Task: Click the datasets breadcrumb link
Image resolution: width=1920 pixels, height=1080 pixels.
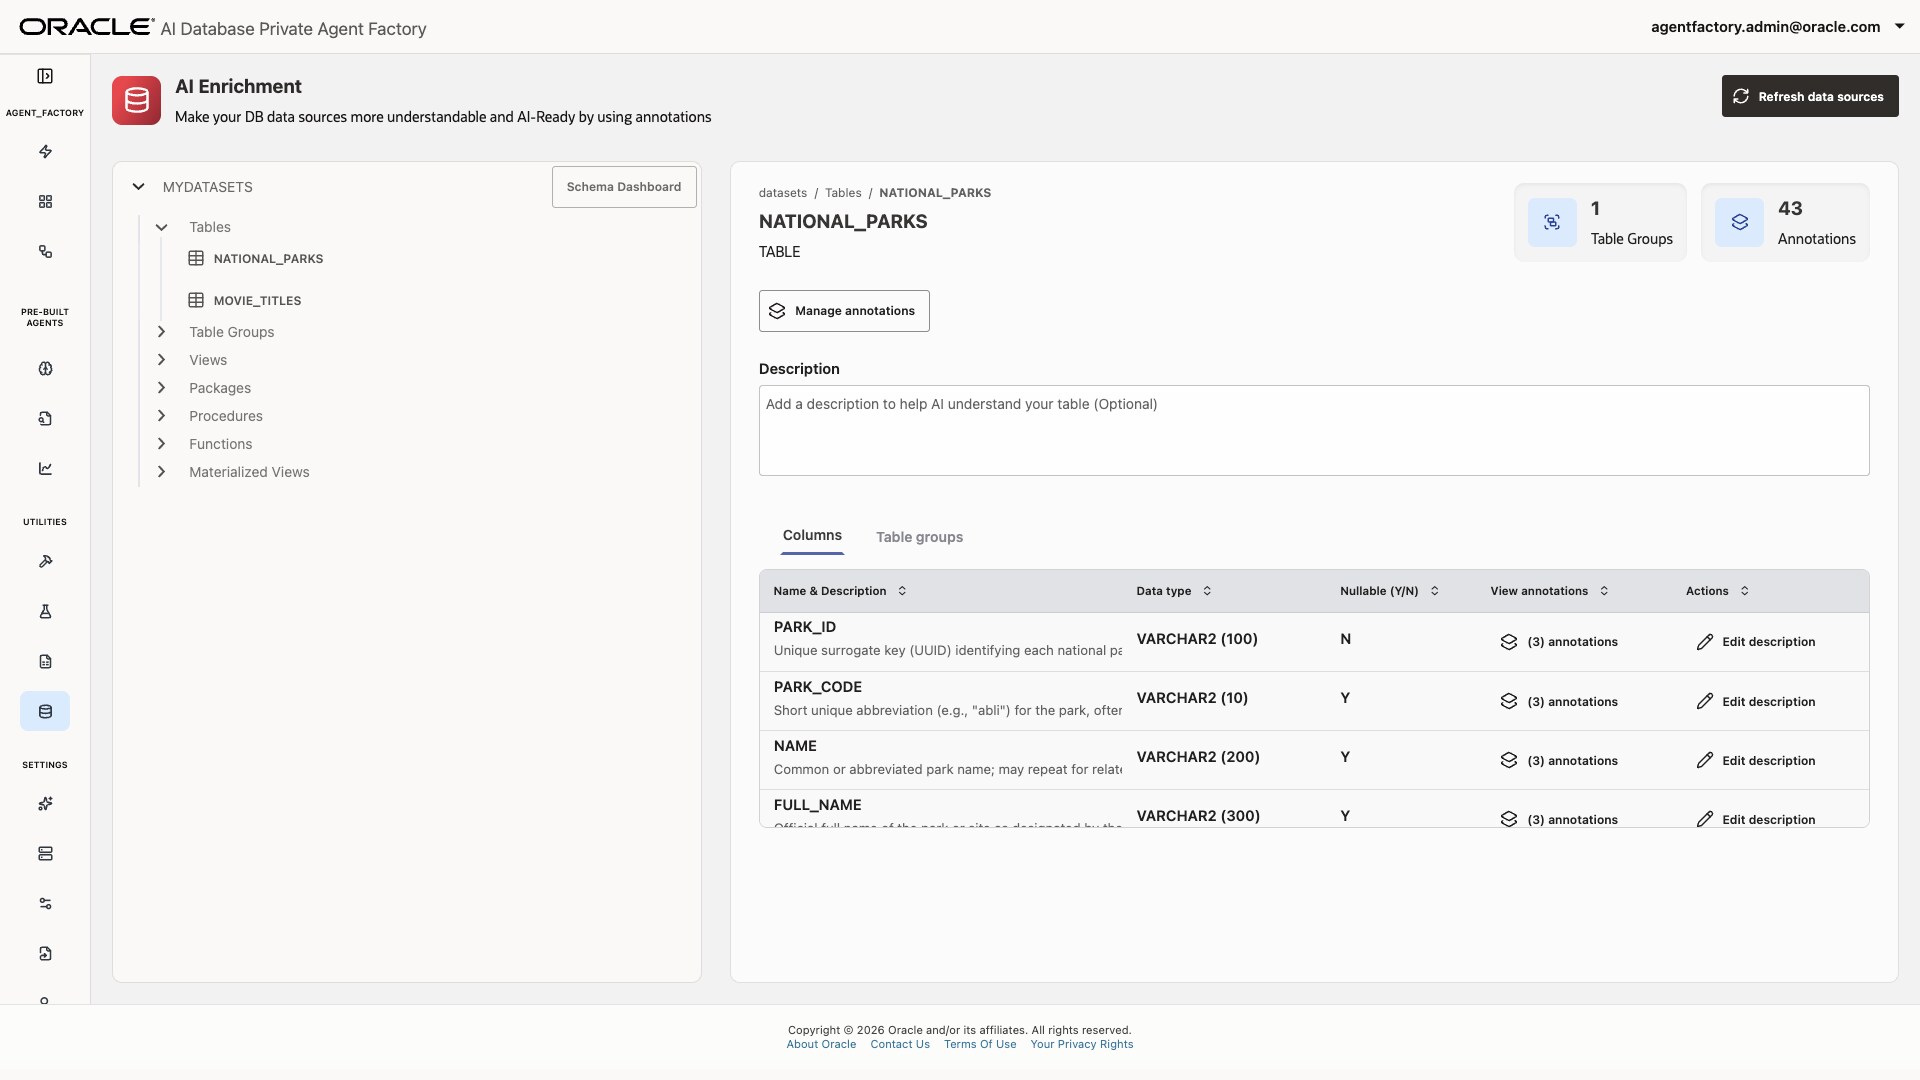Action: click(783, 193)
